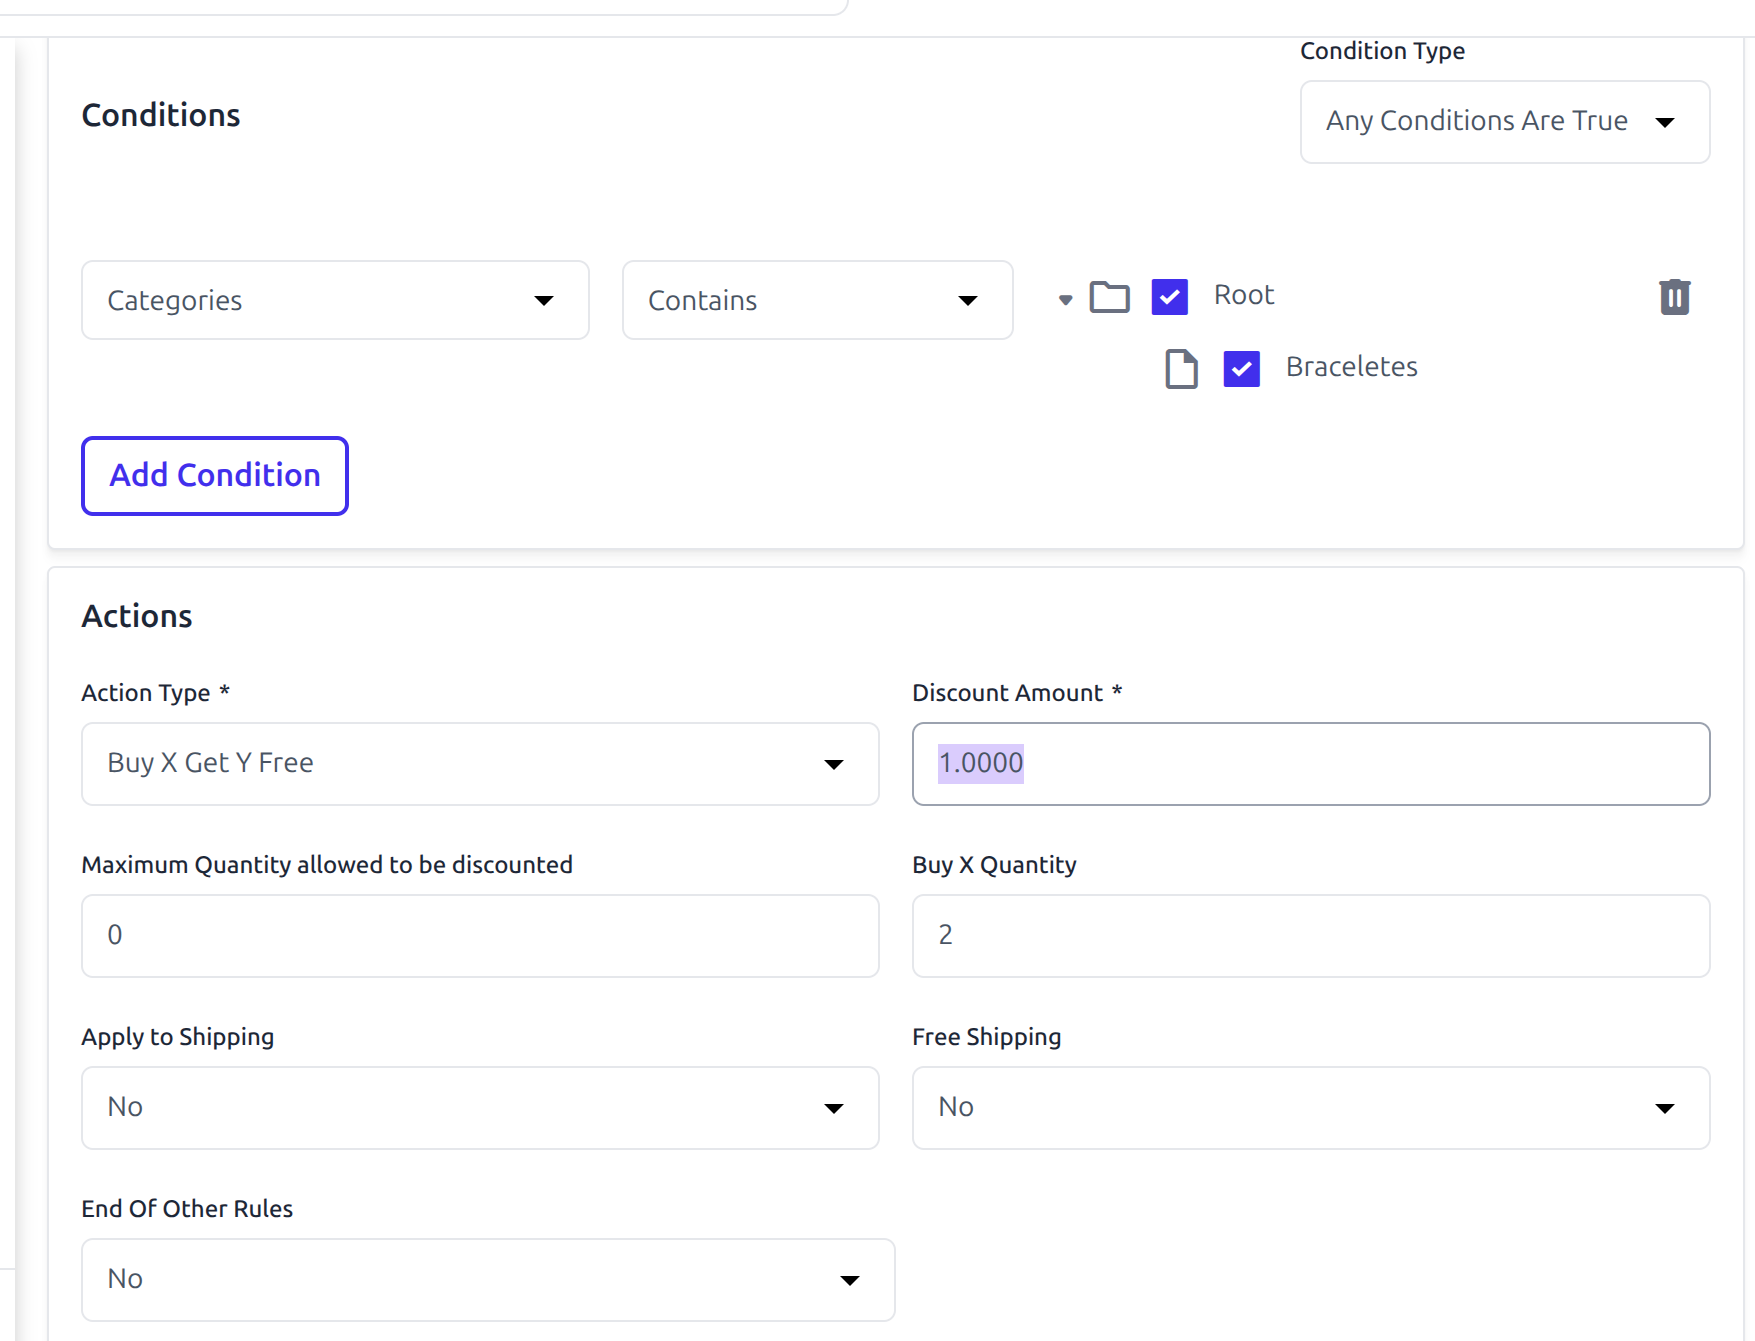
Task: Open the Condition Type dropdown
Action: click(x=1504, y=122)
